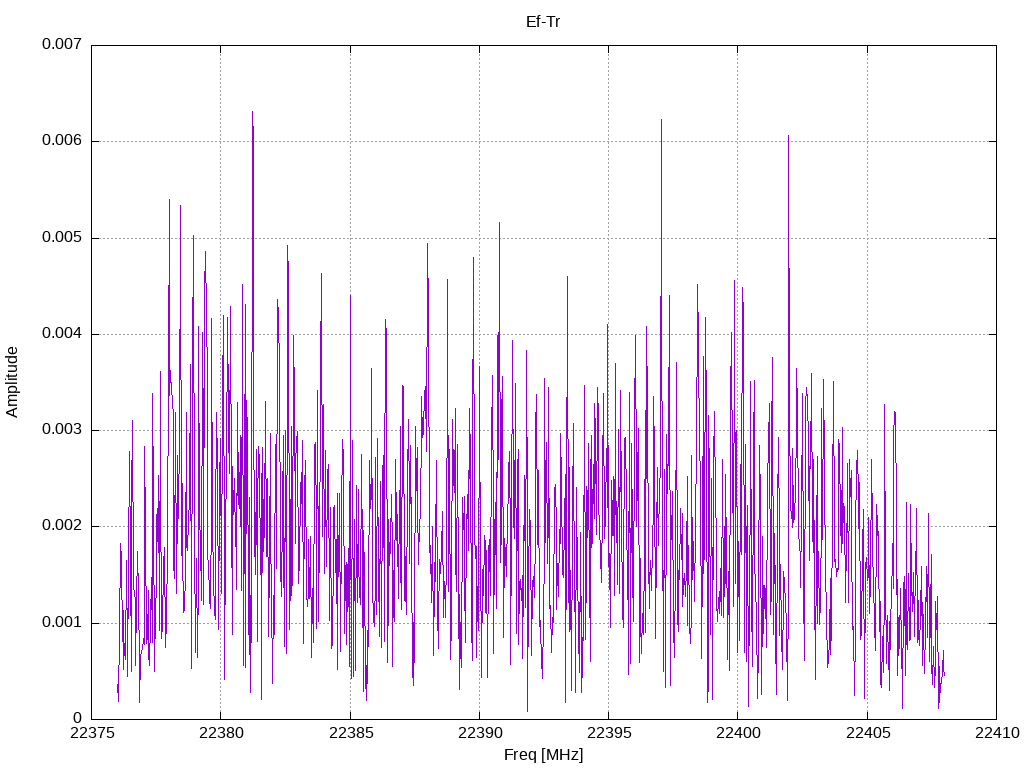
Task: Select the 0.006 y-axis tick label
Action: 62,140
